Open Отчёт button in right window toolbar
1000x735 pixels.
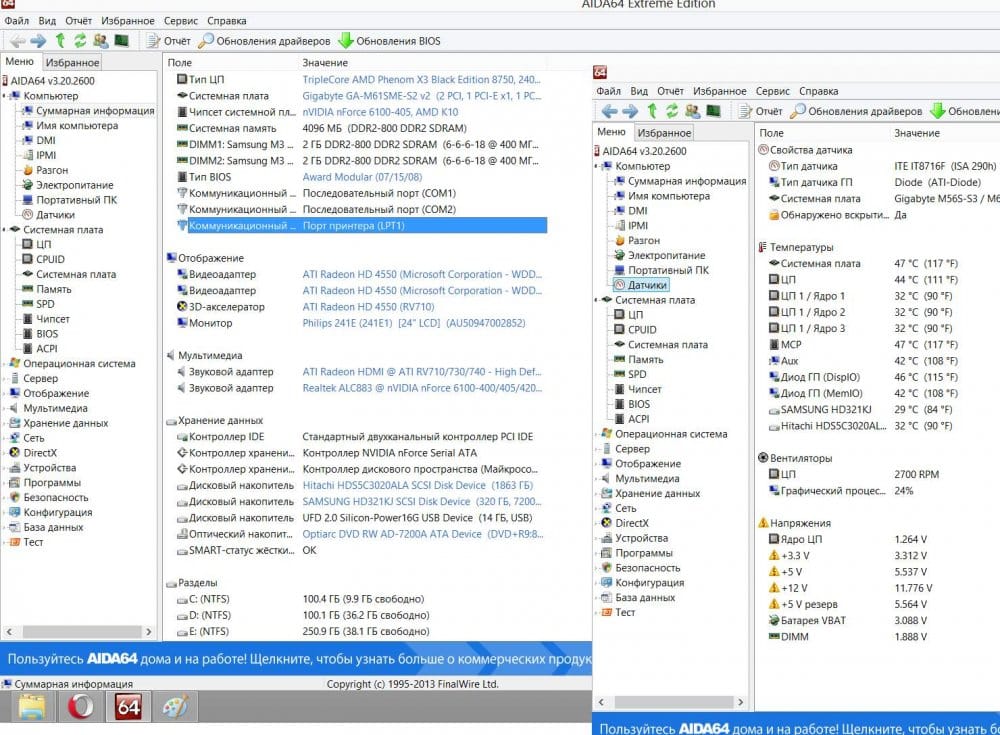pyautogui.click(x=760, y=111)
